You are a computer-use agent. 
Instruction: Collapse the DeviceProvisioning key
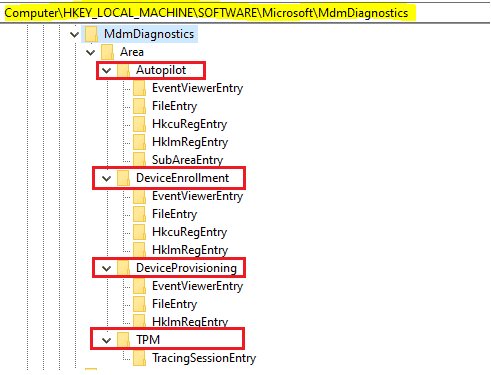coord(107,268)
